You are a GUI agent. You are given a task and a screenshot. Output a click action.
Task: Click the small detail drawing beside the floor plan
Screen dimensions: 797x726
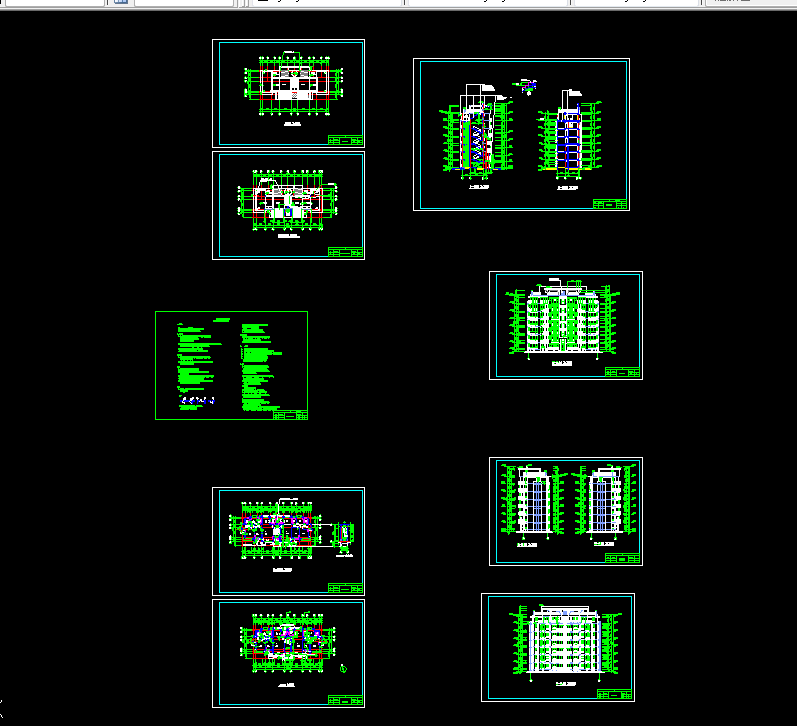pyautogui.click(x=344, y=538)
